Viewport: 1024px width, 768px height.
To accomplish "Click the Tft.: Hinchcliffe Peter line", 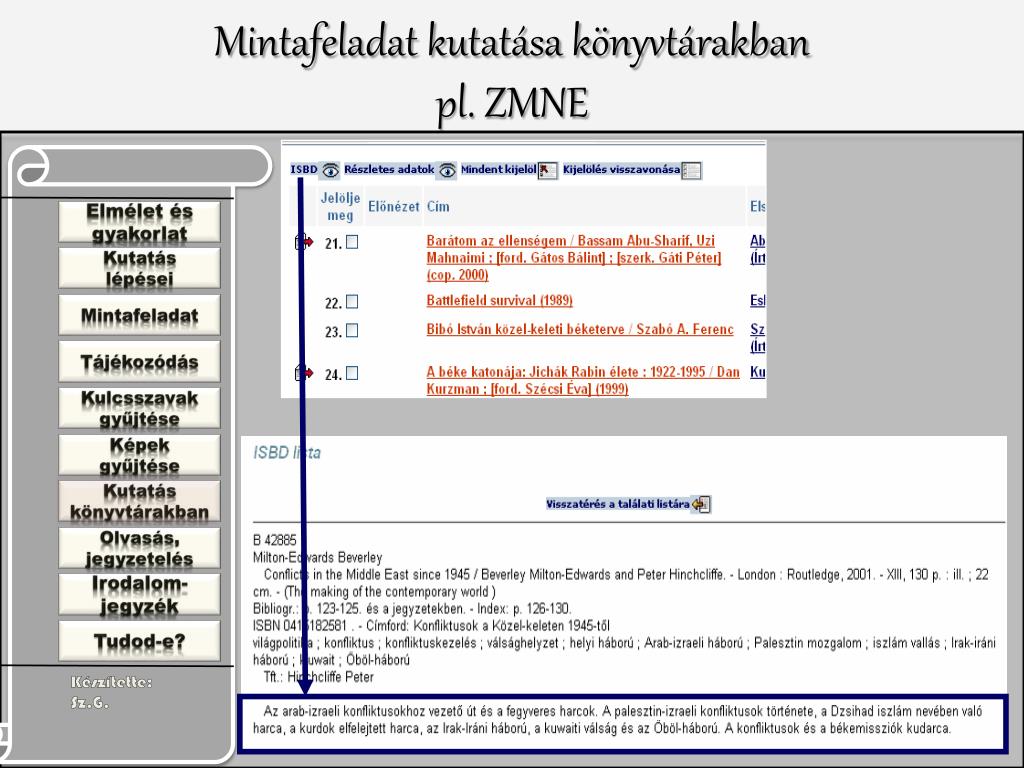I will (319, 677).
